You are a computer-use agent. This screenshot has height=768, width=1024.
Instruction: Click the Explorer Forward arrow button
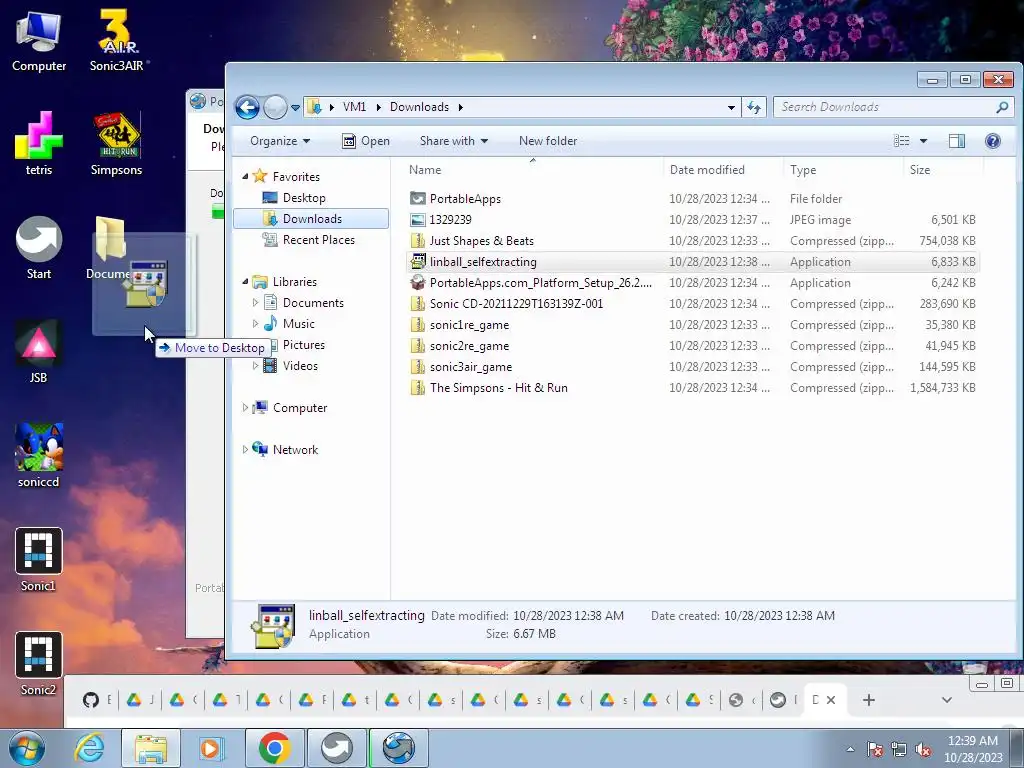275,107
